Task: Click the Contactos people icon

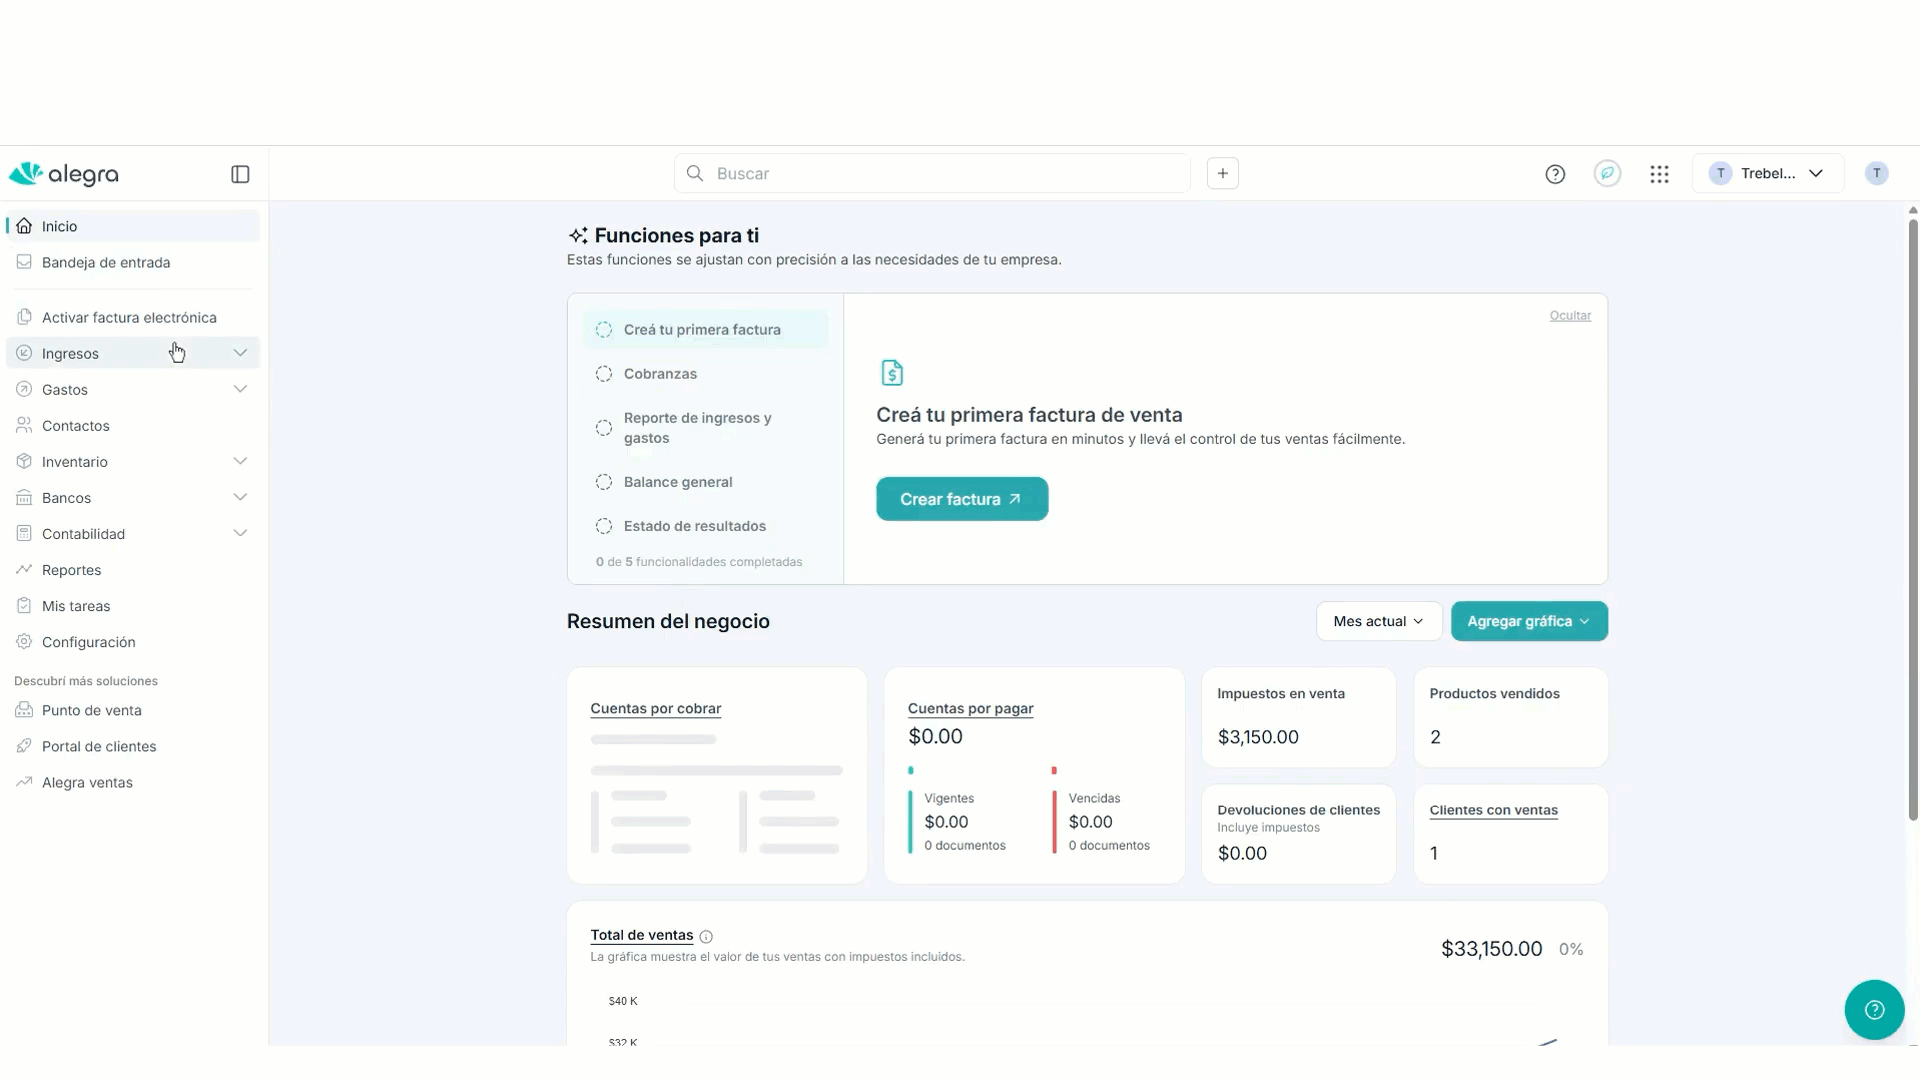Action: click(24, 425)
